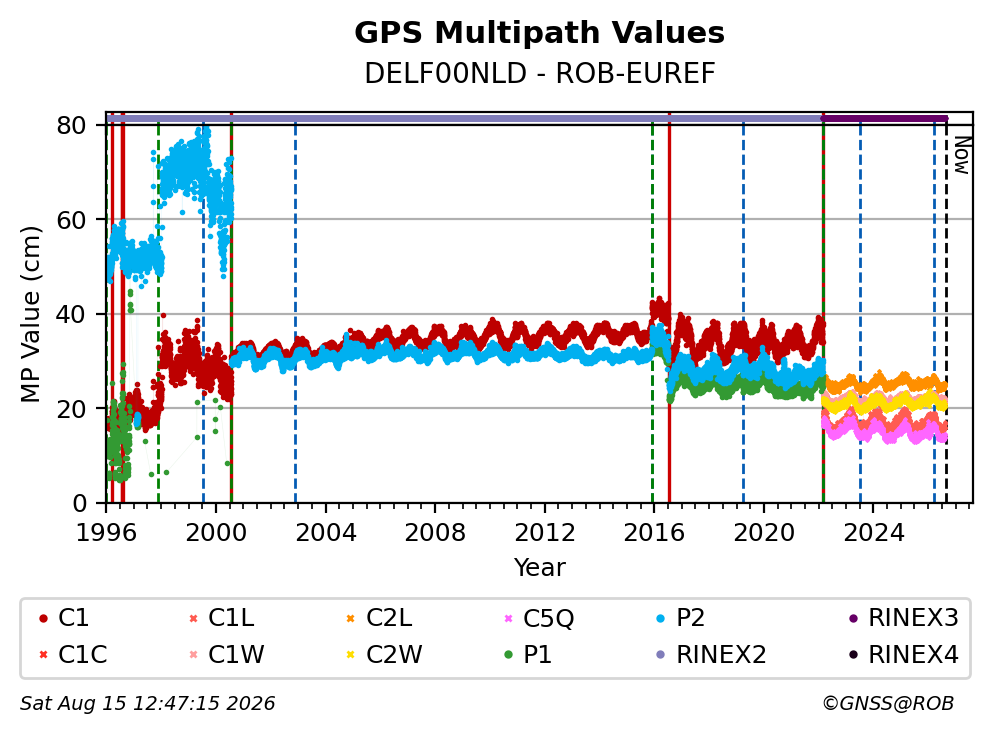Click the C1W legend entry

tap(227, 654)
